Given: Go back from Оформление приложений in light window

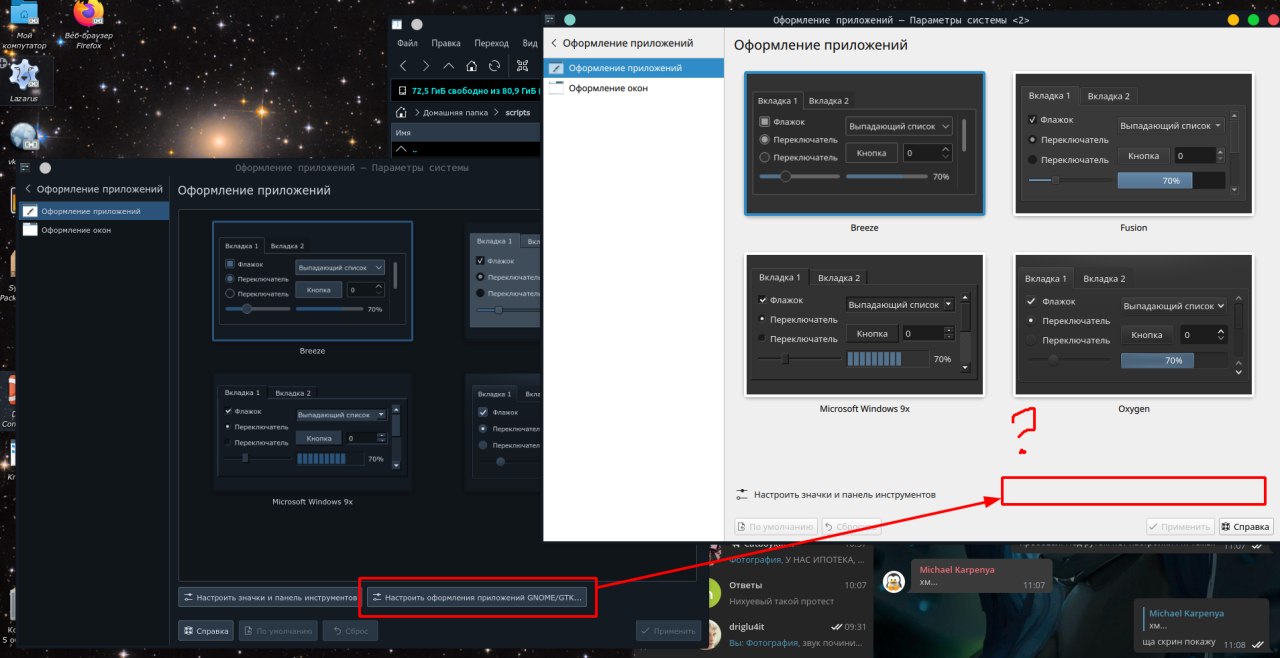Looking at the screenshot, I should (x=554, y=43).
